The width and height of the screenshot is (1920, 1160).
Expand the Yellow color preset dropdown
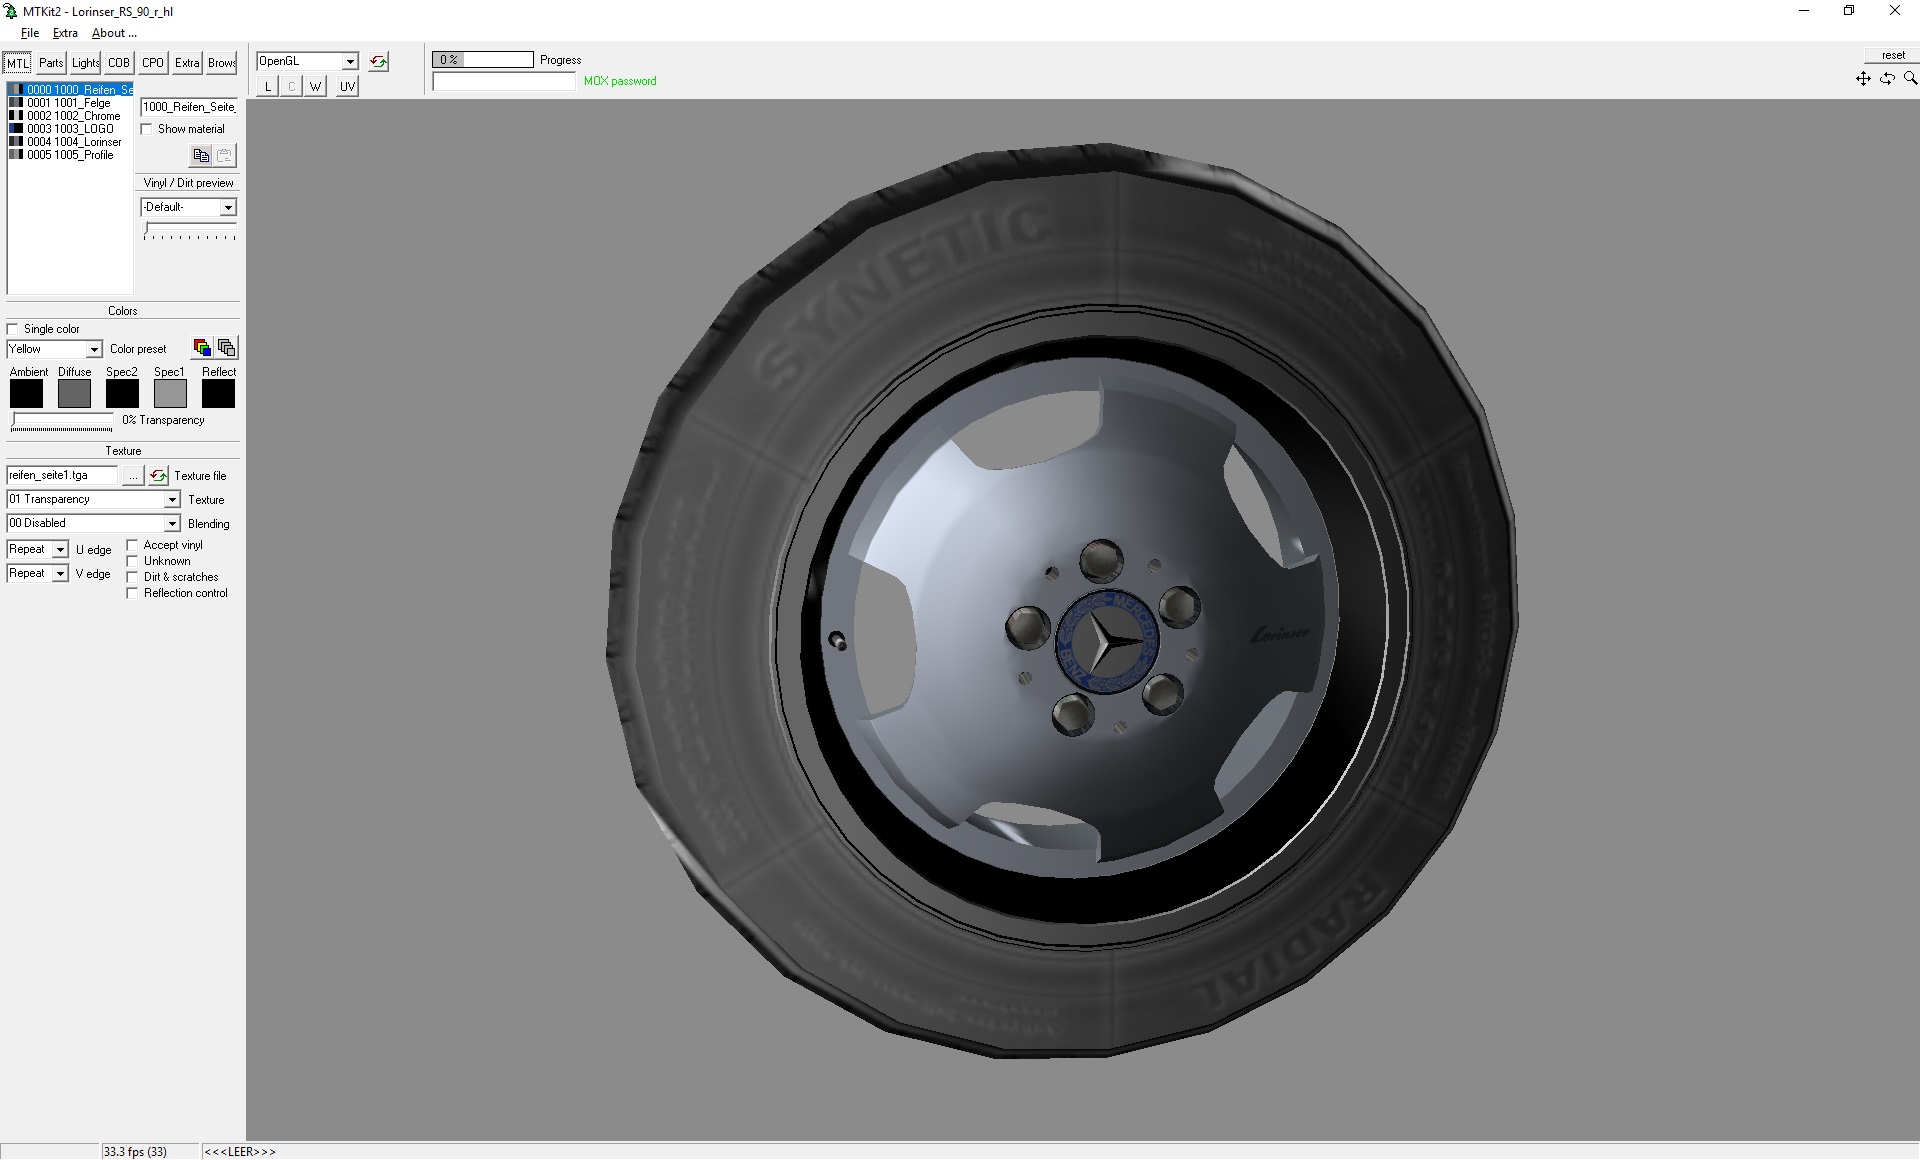point(93,349)
